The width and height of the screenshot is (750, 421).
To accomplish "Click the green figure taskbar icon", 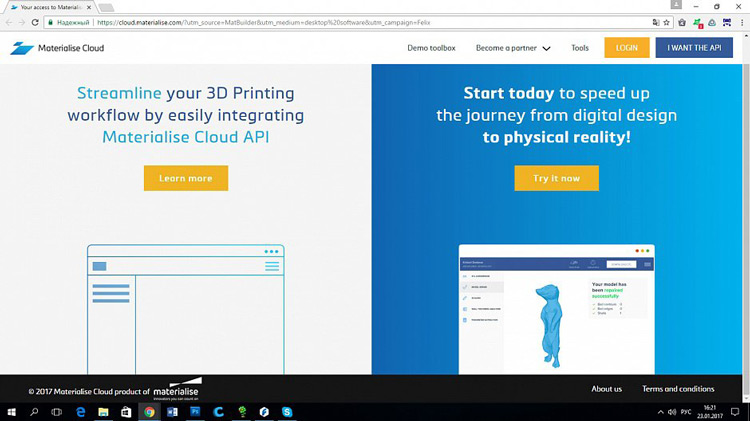I will pos(242,412).
